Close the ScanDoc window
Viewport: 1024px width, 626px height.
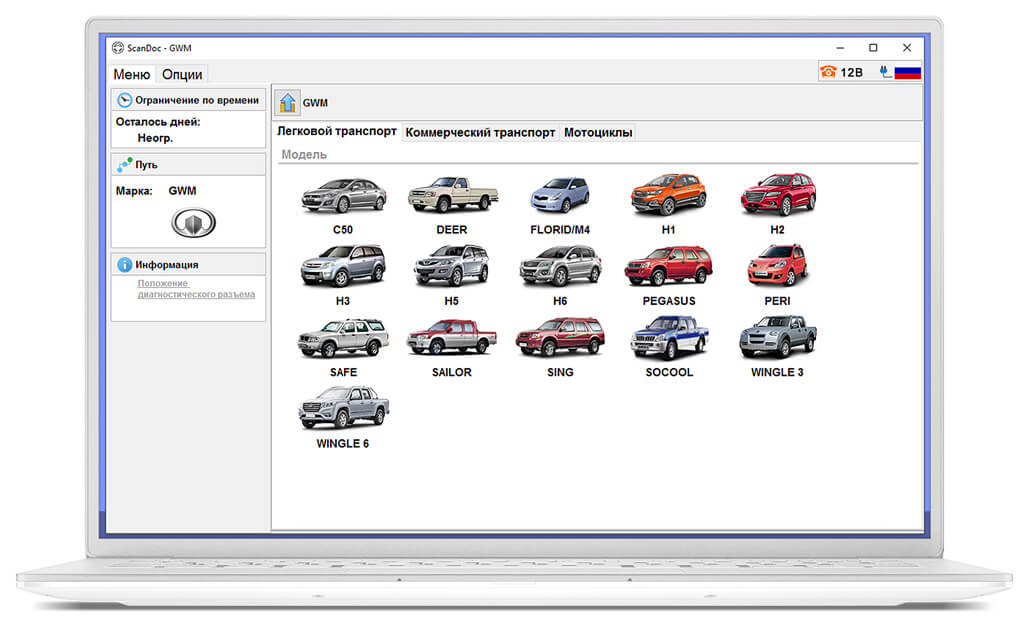pos(907,48)
